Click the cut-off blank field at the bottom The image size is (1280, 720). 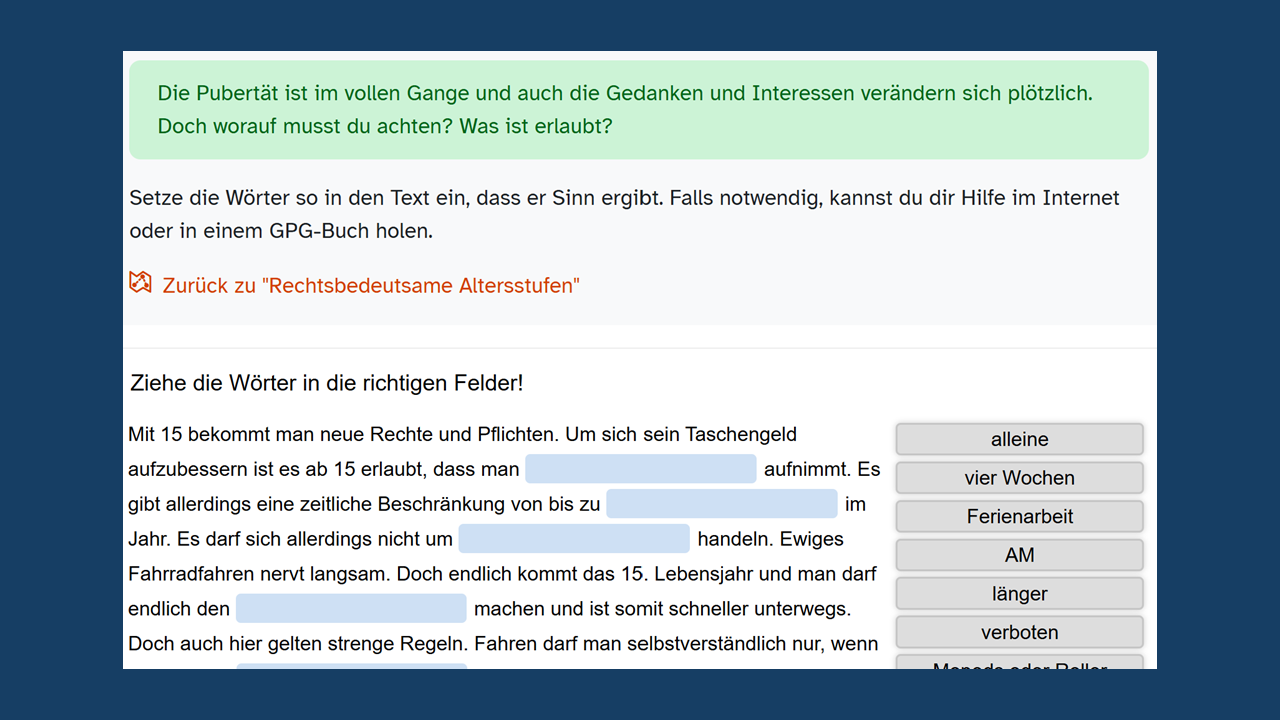[x=351, y=665]
